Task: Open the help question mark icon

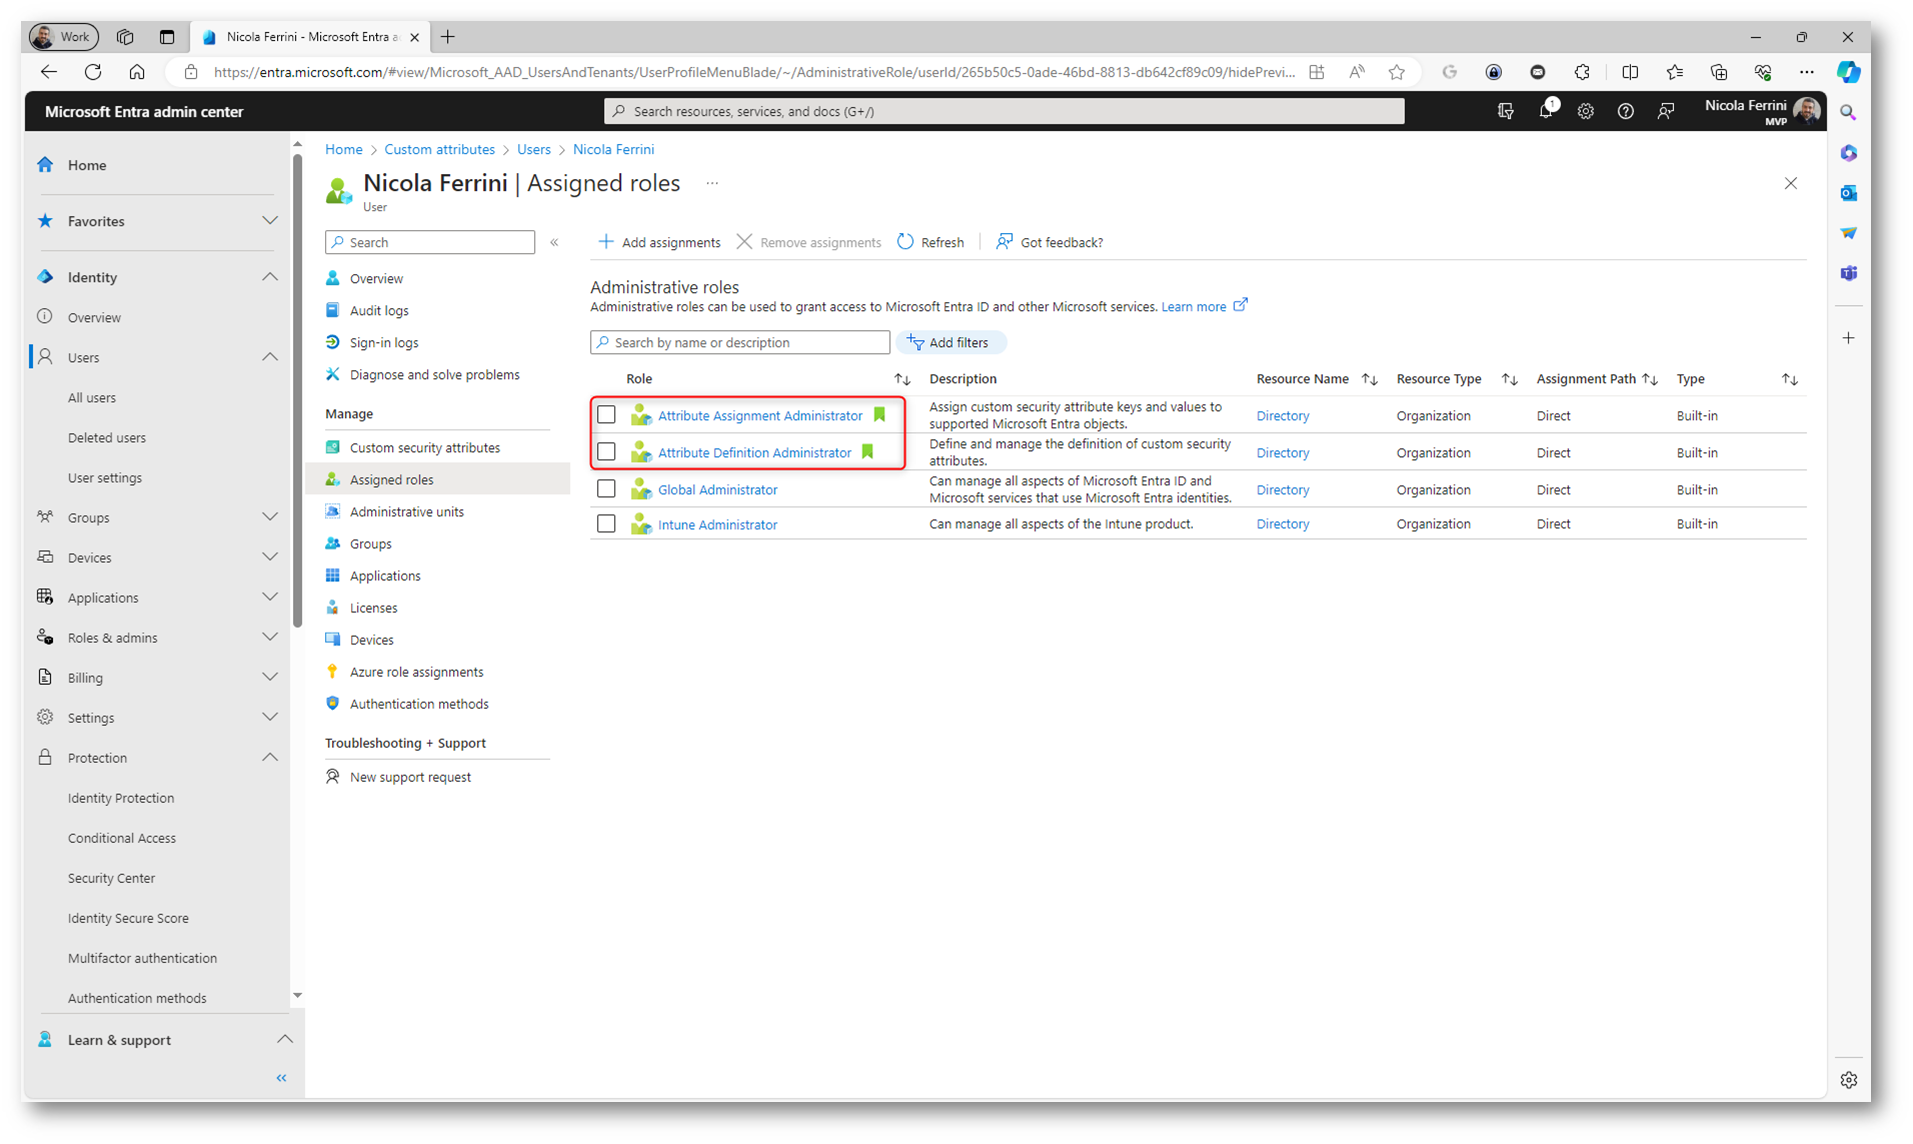Action: [x=1625, y=111]
